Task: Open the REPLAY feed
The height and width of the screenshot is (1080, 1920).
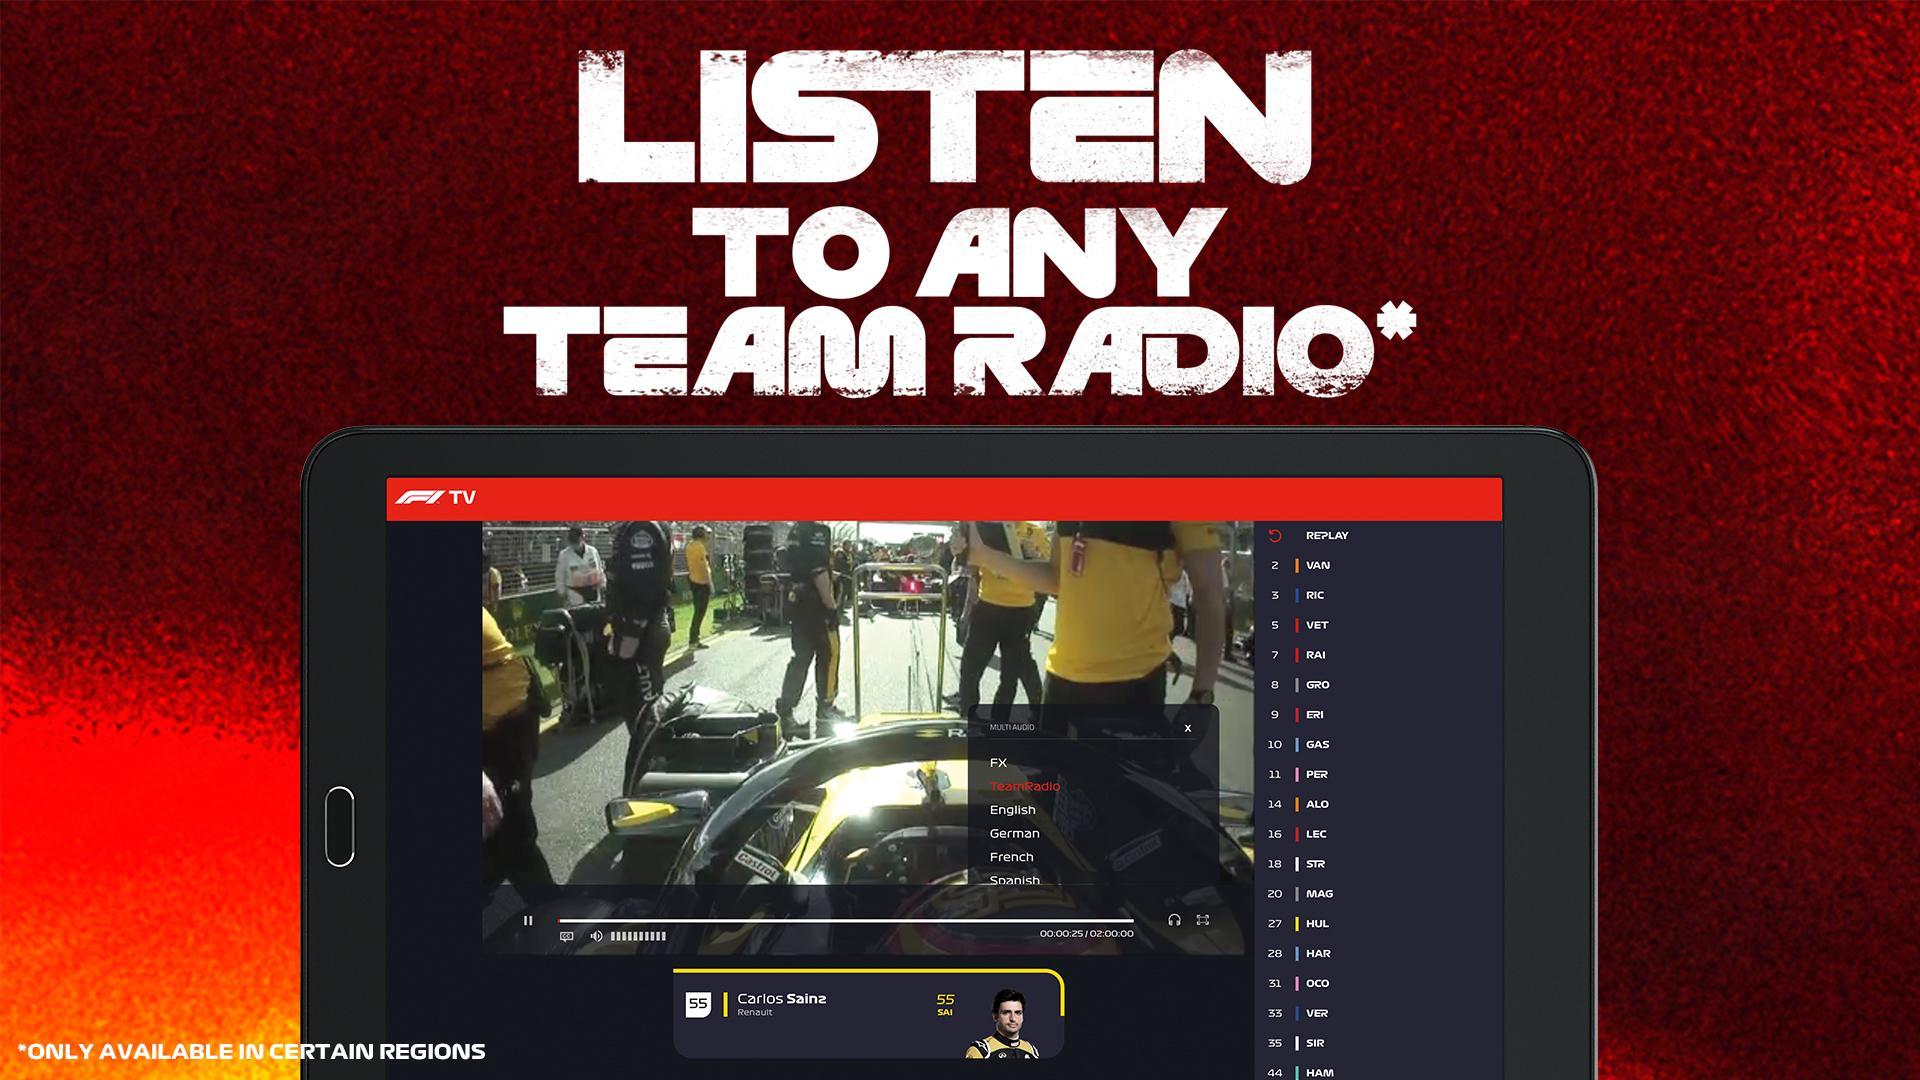Action: click(x=1327, y=536)
